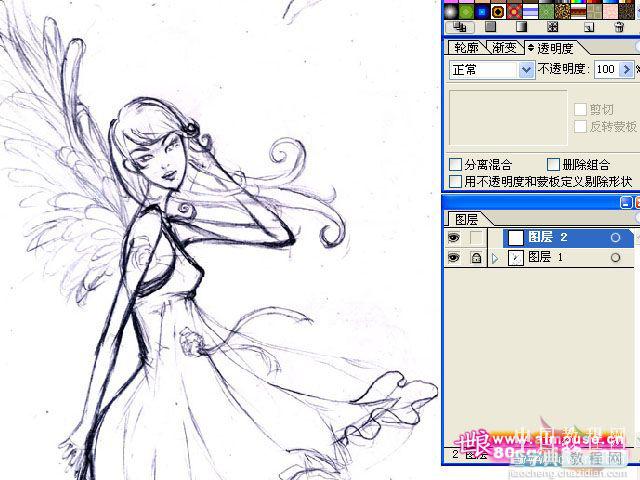Click the Delete Swatch trash icon
640x480 pixels.
[619, 27]
